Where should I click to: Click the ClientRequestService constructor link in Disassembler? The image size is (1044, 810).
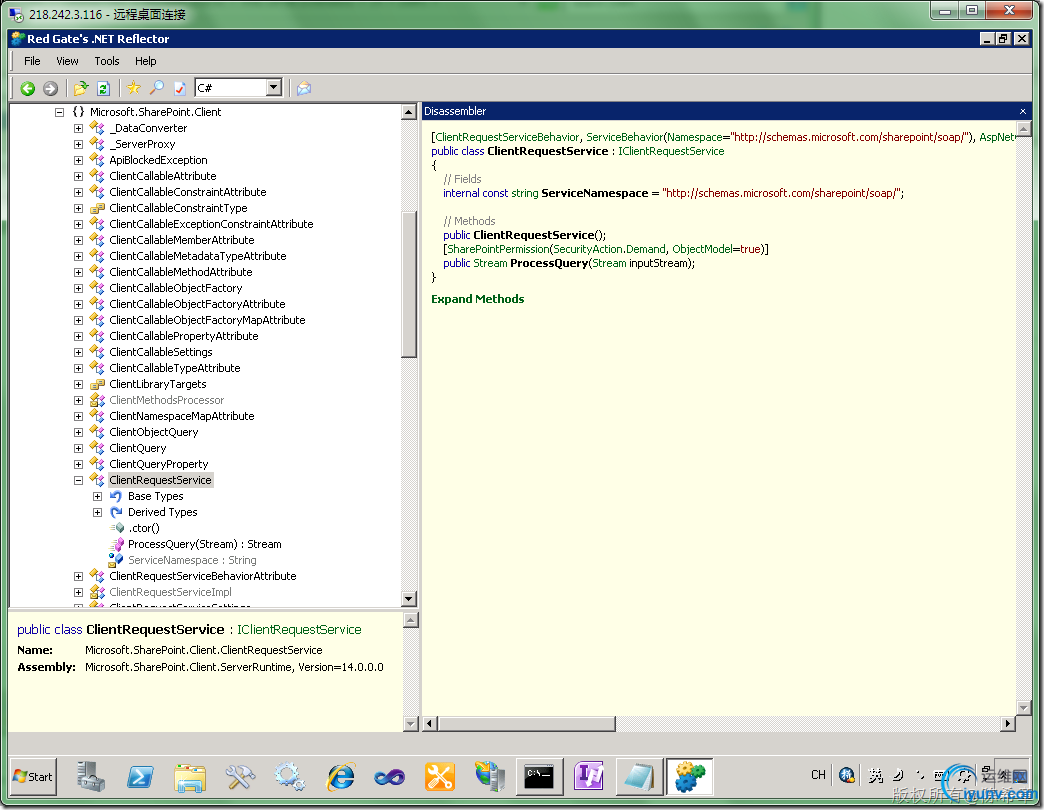533,235
